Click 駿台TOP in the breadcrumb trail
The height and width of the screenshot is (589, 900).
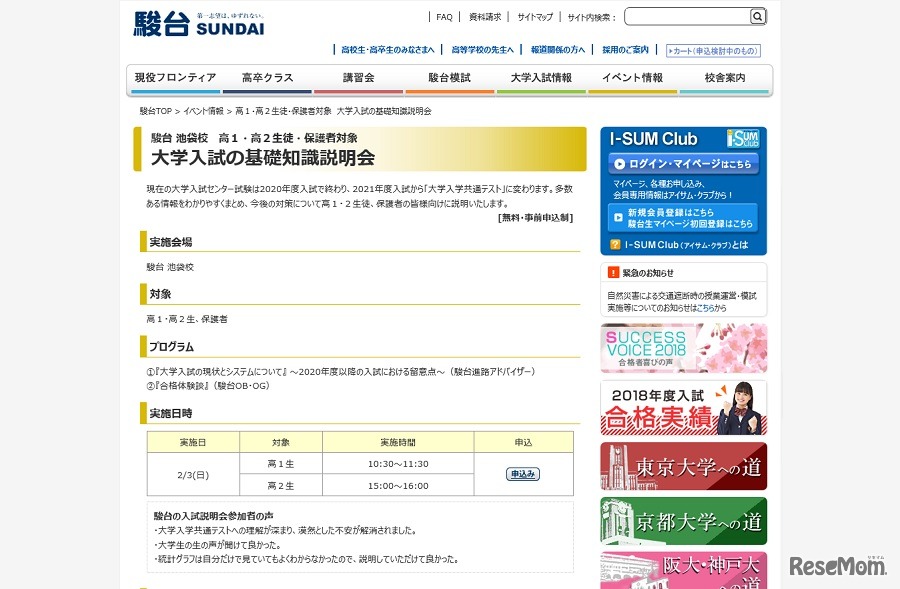[154, 111]
